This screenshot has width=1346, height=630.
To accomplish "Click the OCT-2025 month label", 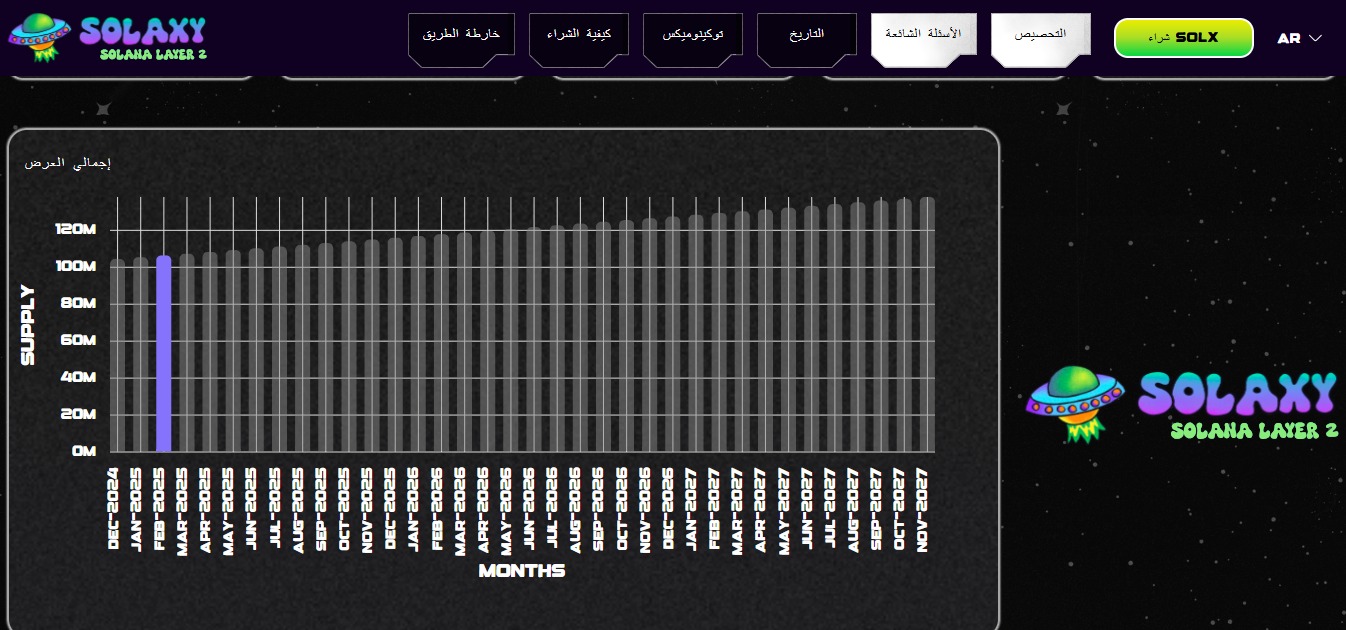I will pyautogui.click(x=345, y=510).
